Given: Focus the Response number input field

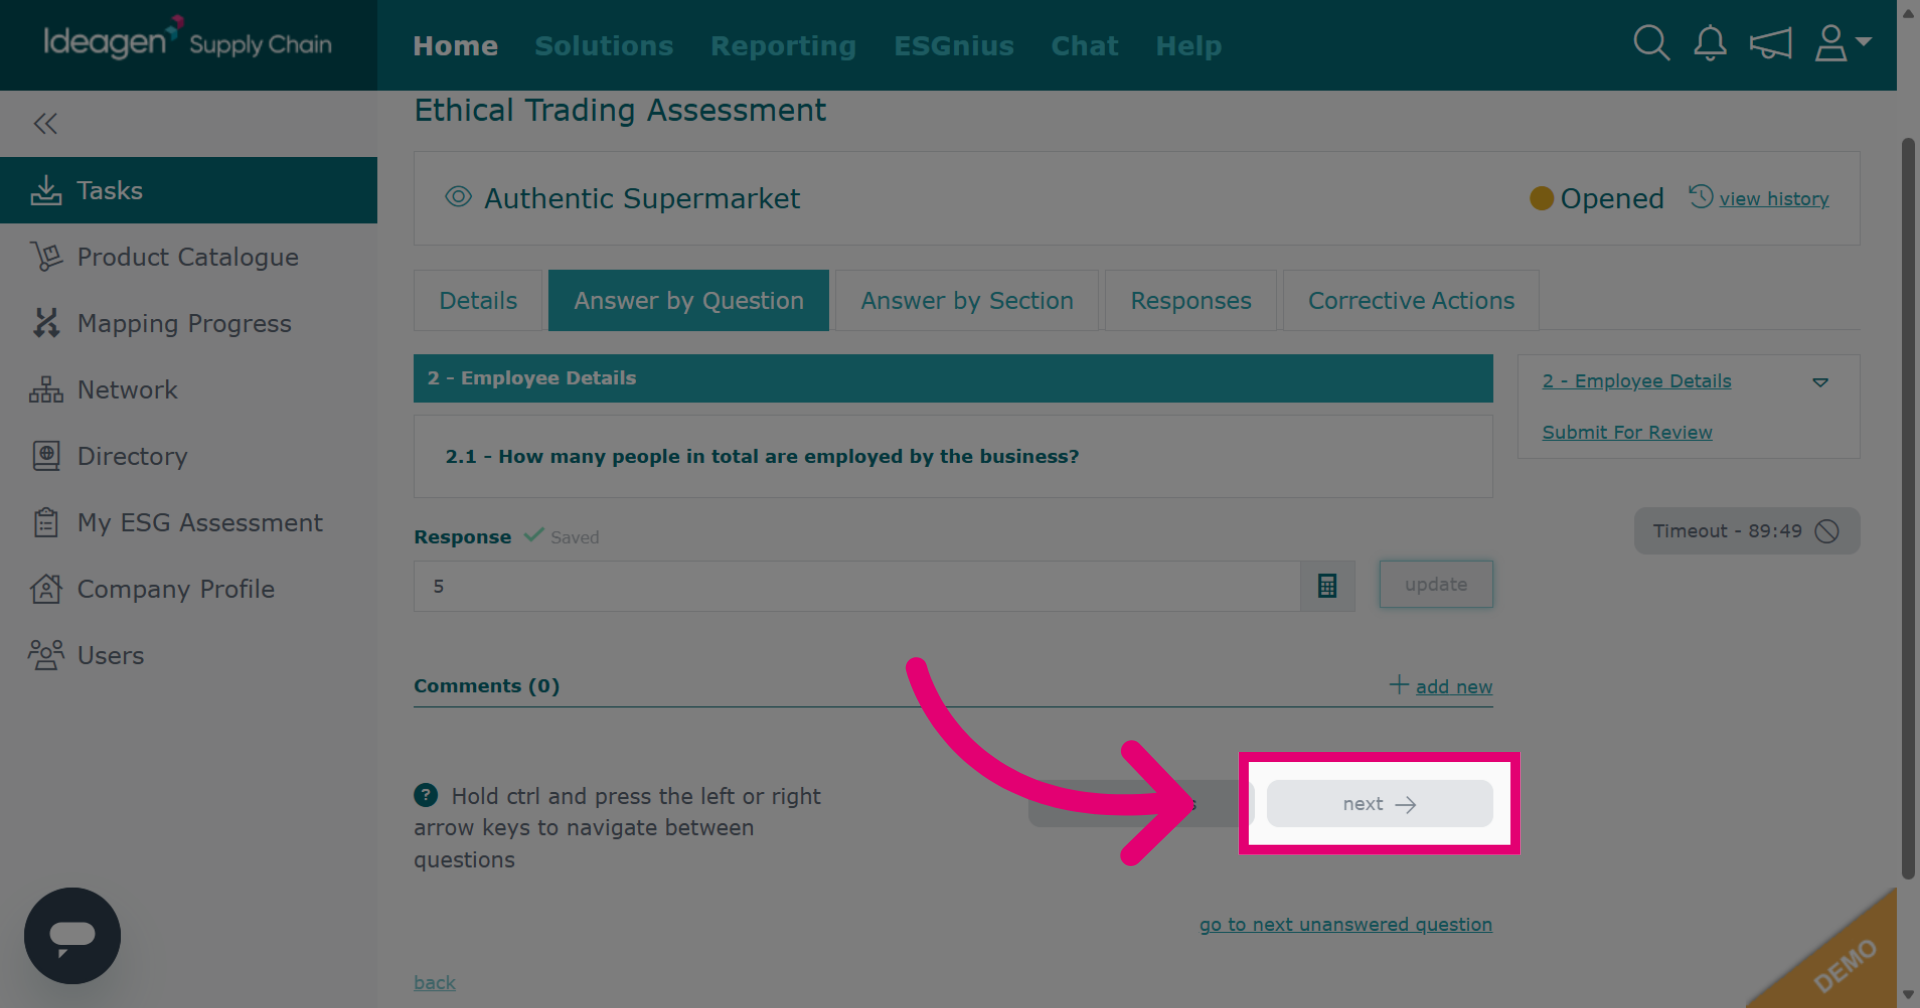Looking at the screenshot, I should pyautogui.click(x=857, y=586).
